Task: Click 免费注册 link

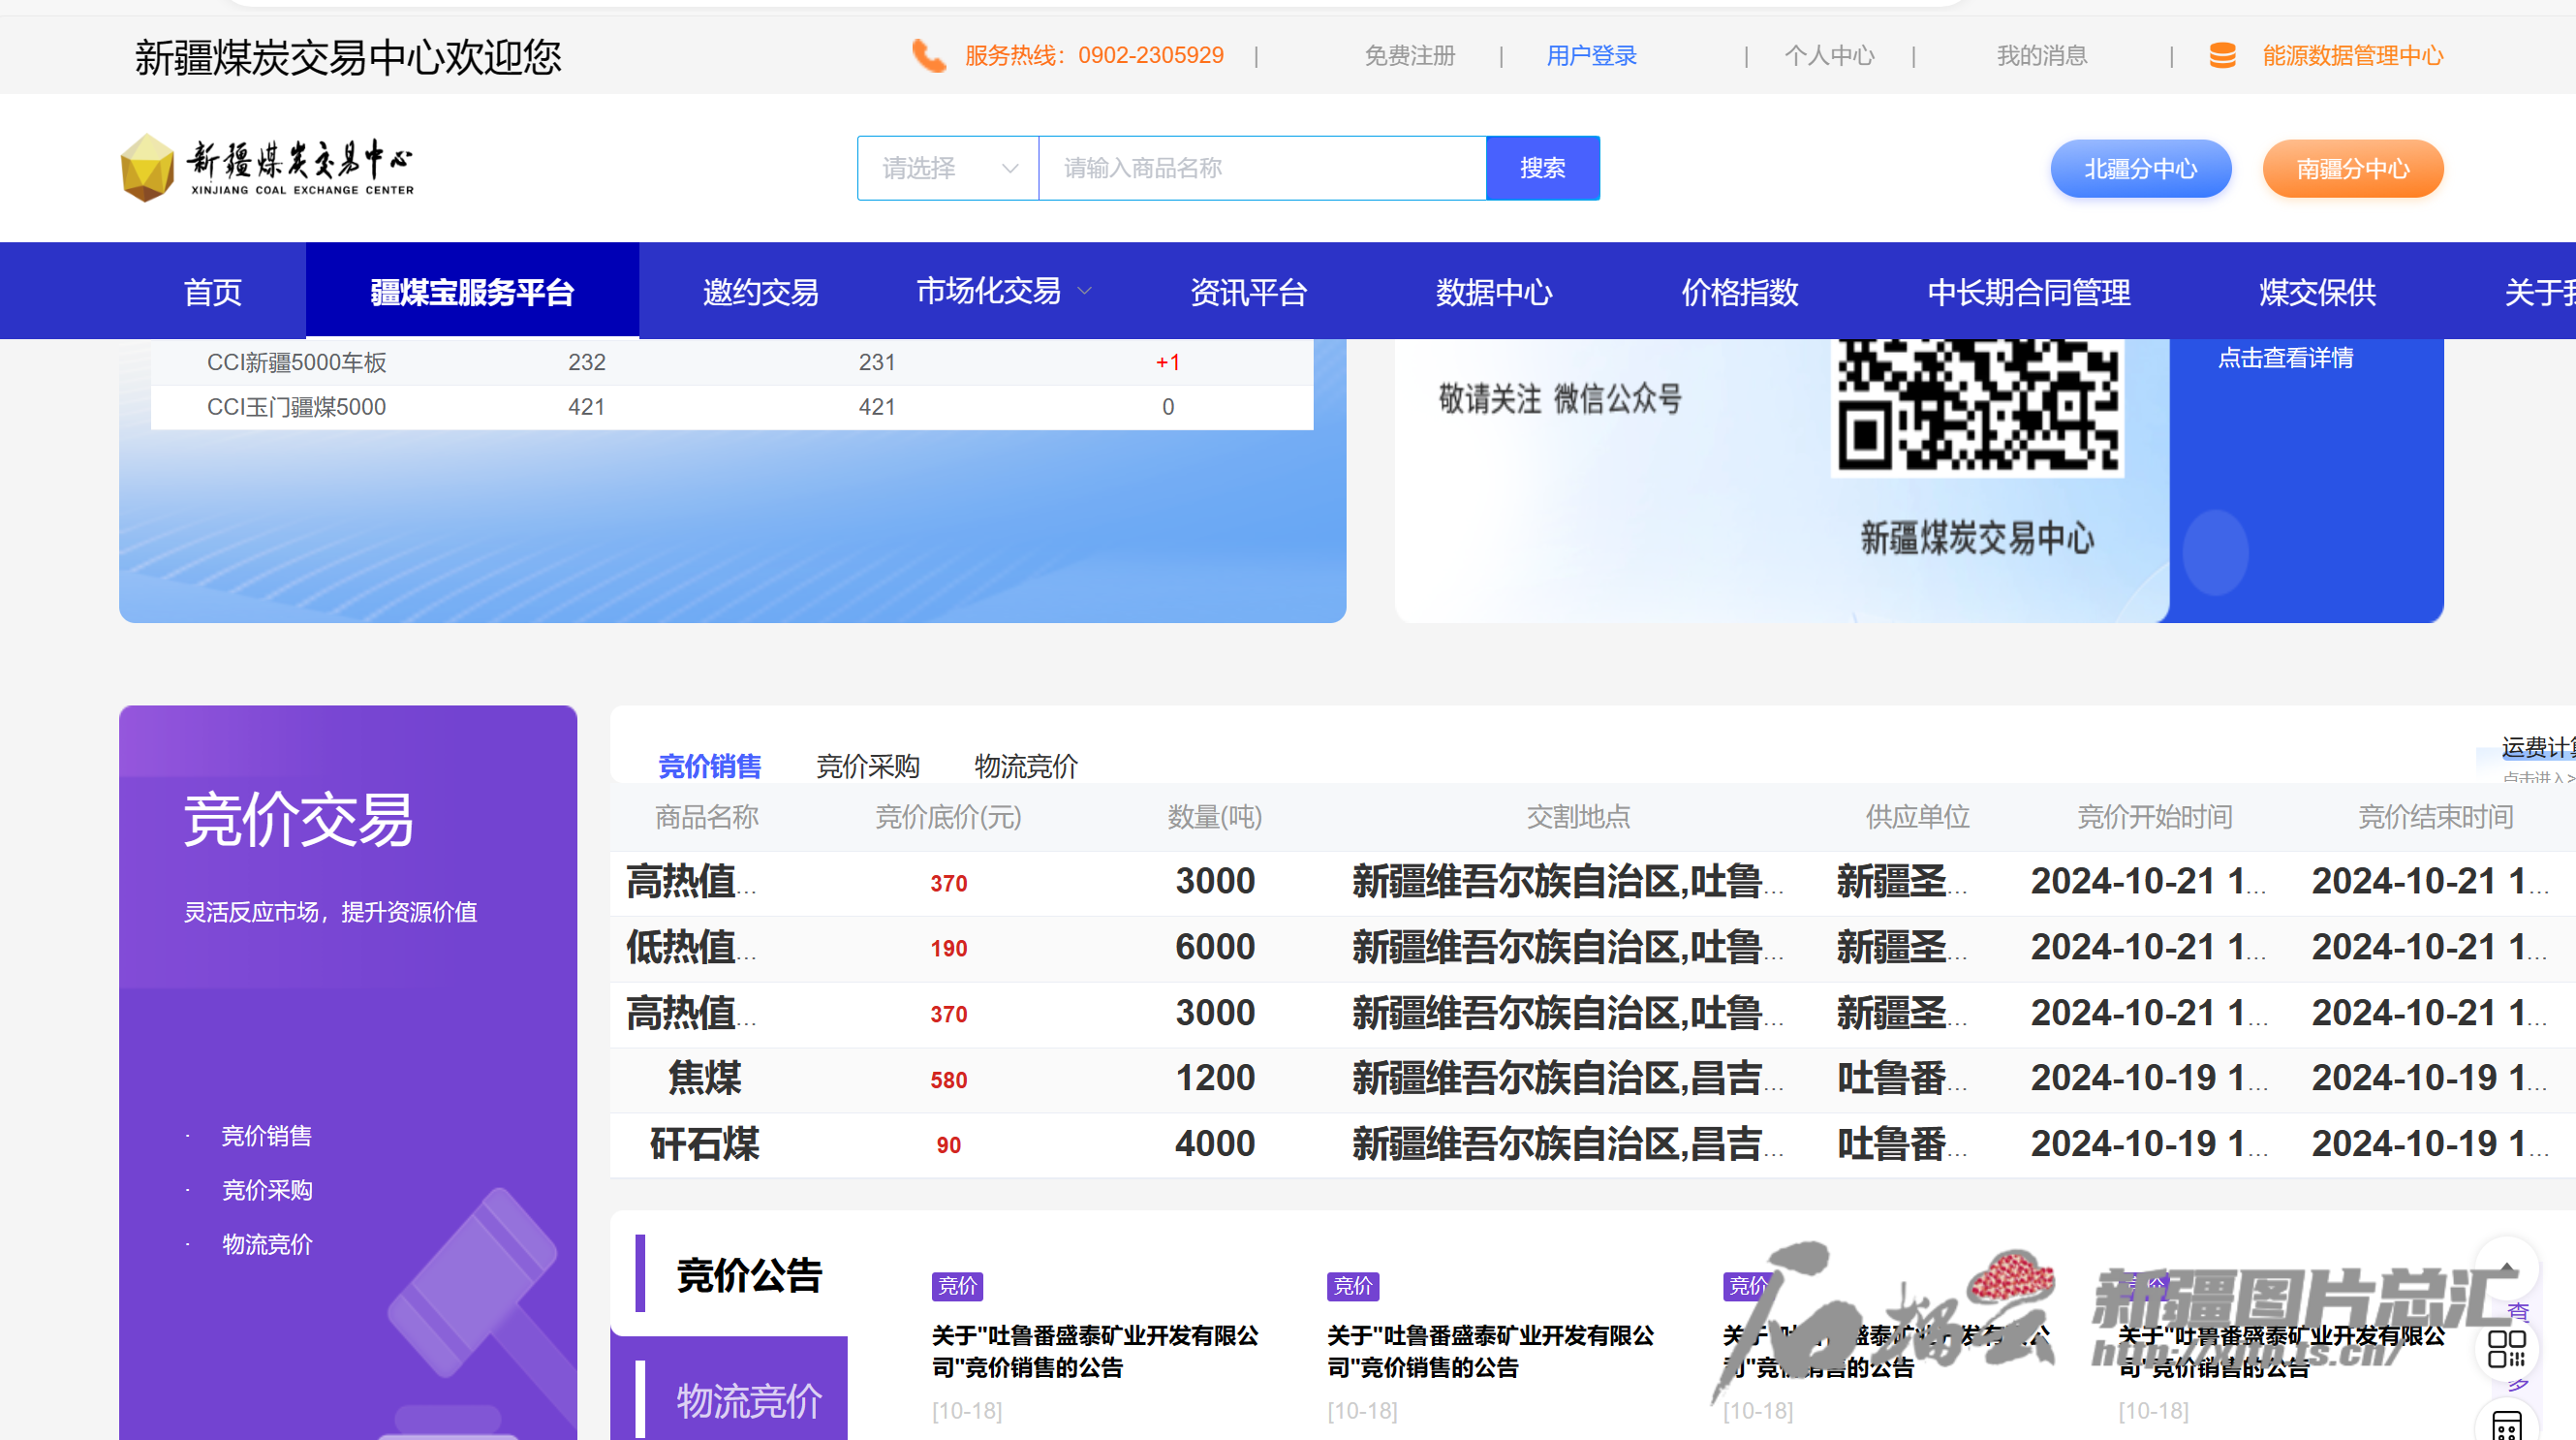Action: (x=1409, y=55)
